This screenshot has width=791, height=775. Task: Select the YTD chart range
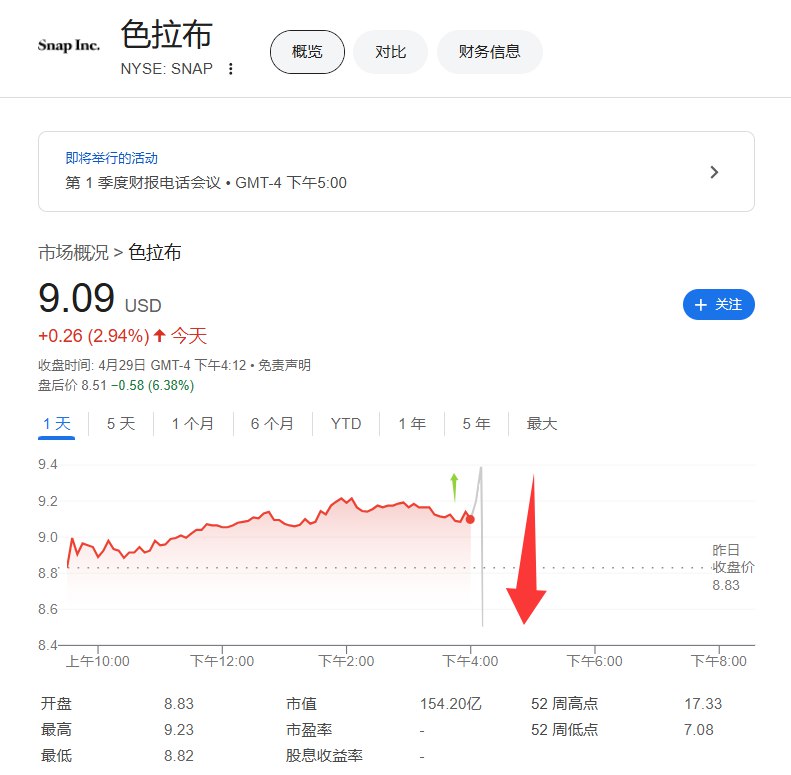pyautogui.click(x=346, y=424)
